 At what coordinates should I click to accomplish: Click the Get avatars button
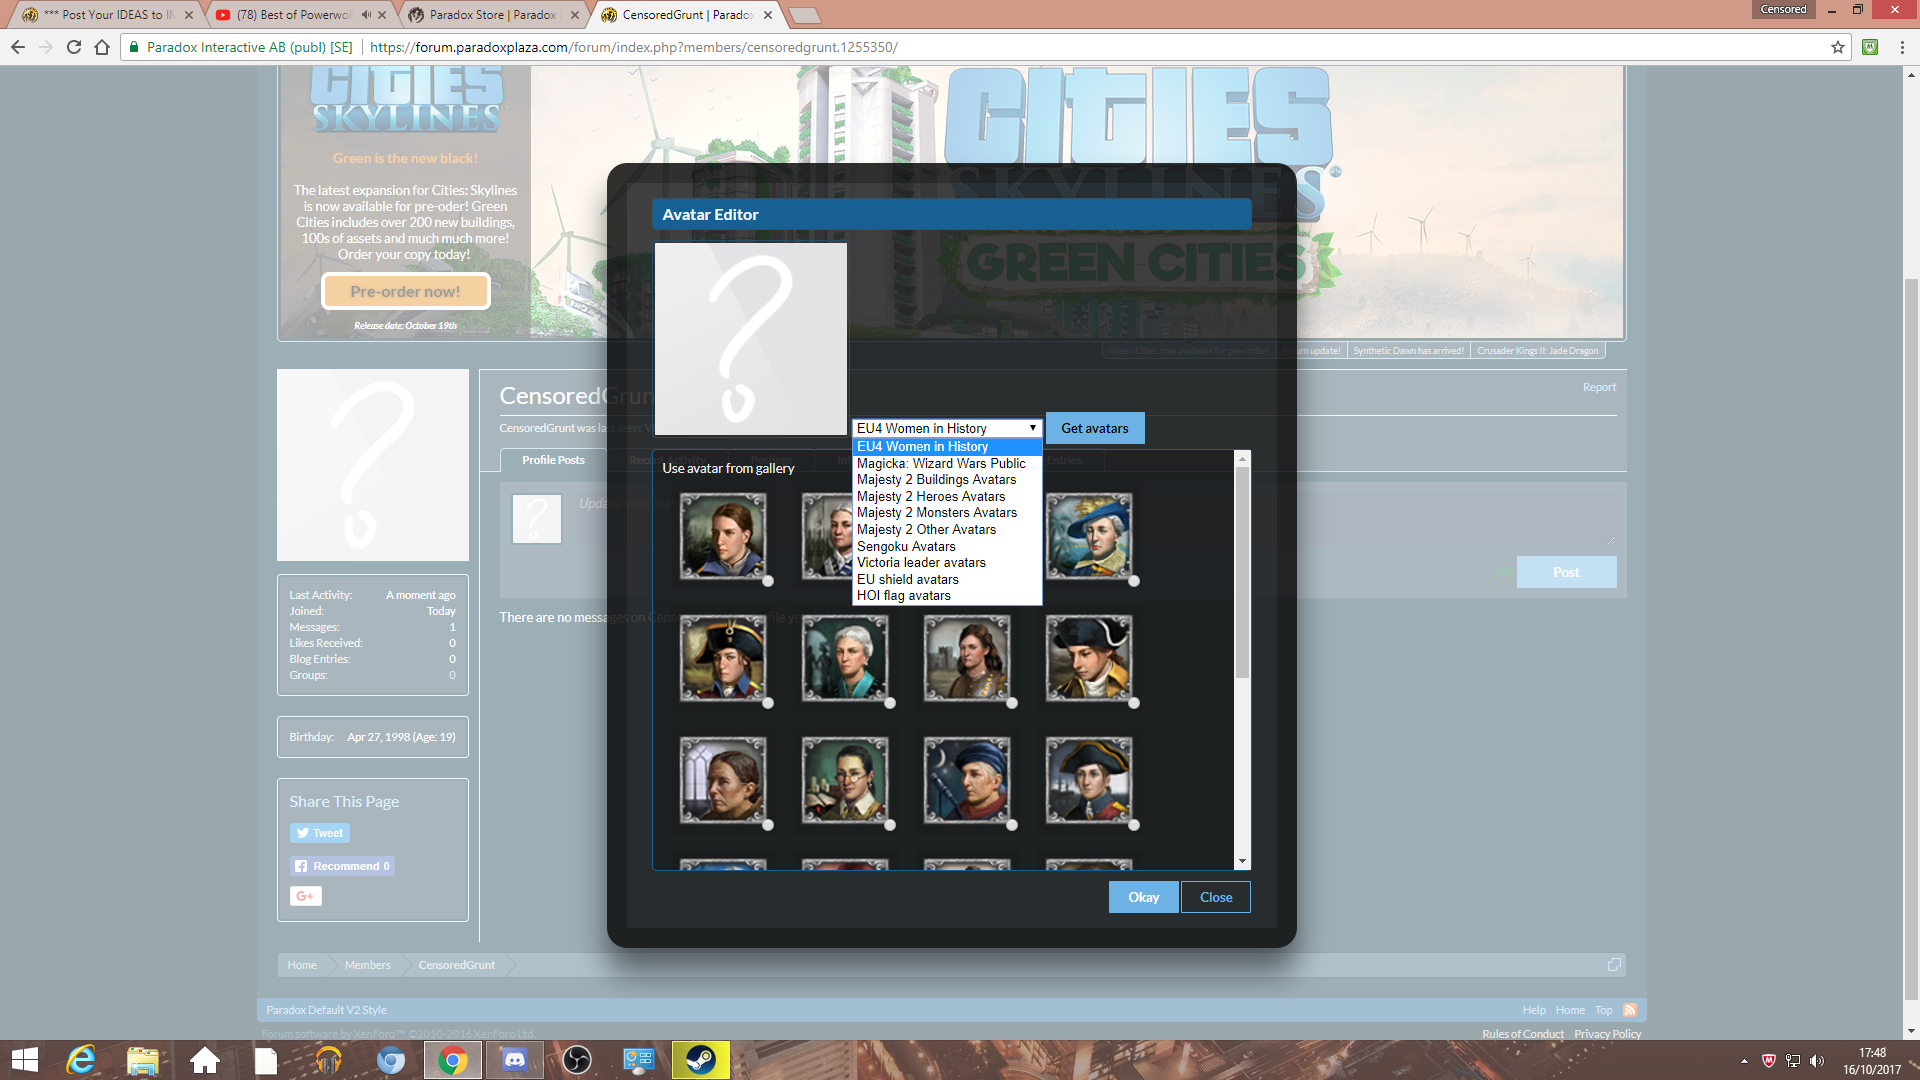click(x=1095, y=428)
